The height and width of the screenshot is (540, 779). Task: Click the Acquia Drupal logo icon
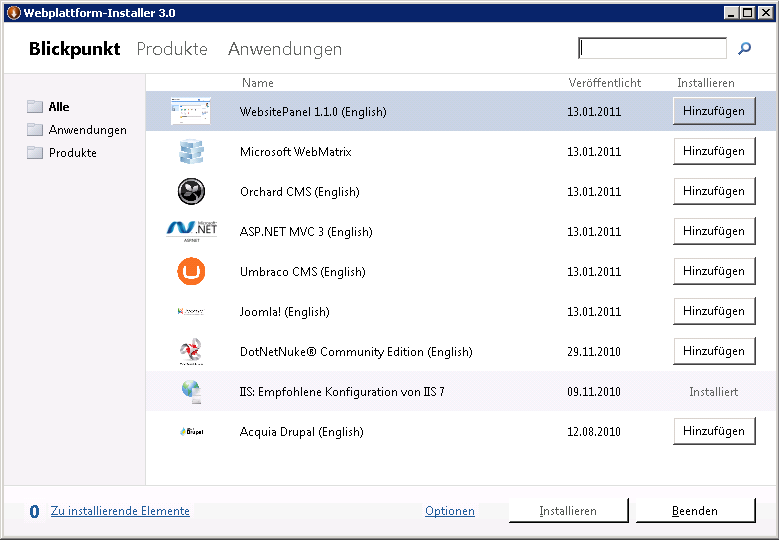[x=191, y=431]
